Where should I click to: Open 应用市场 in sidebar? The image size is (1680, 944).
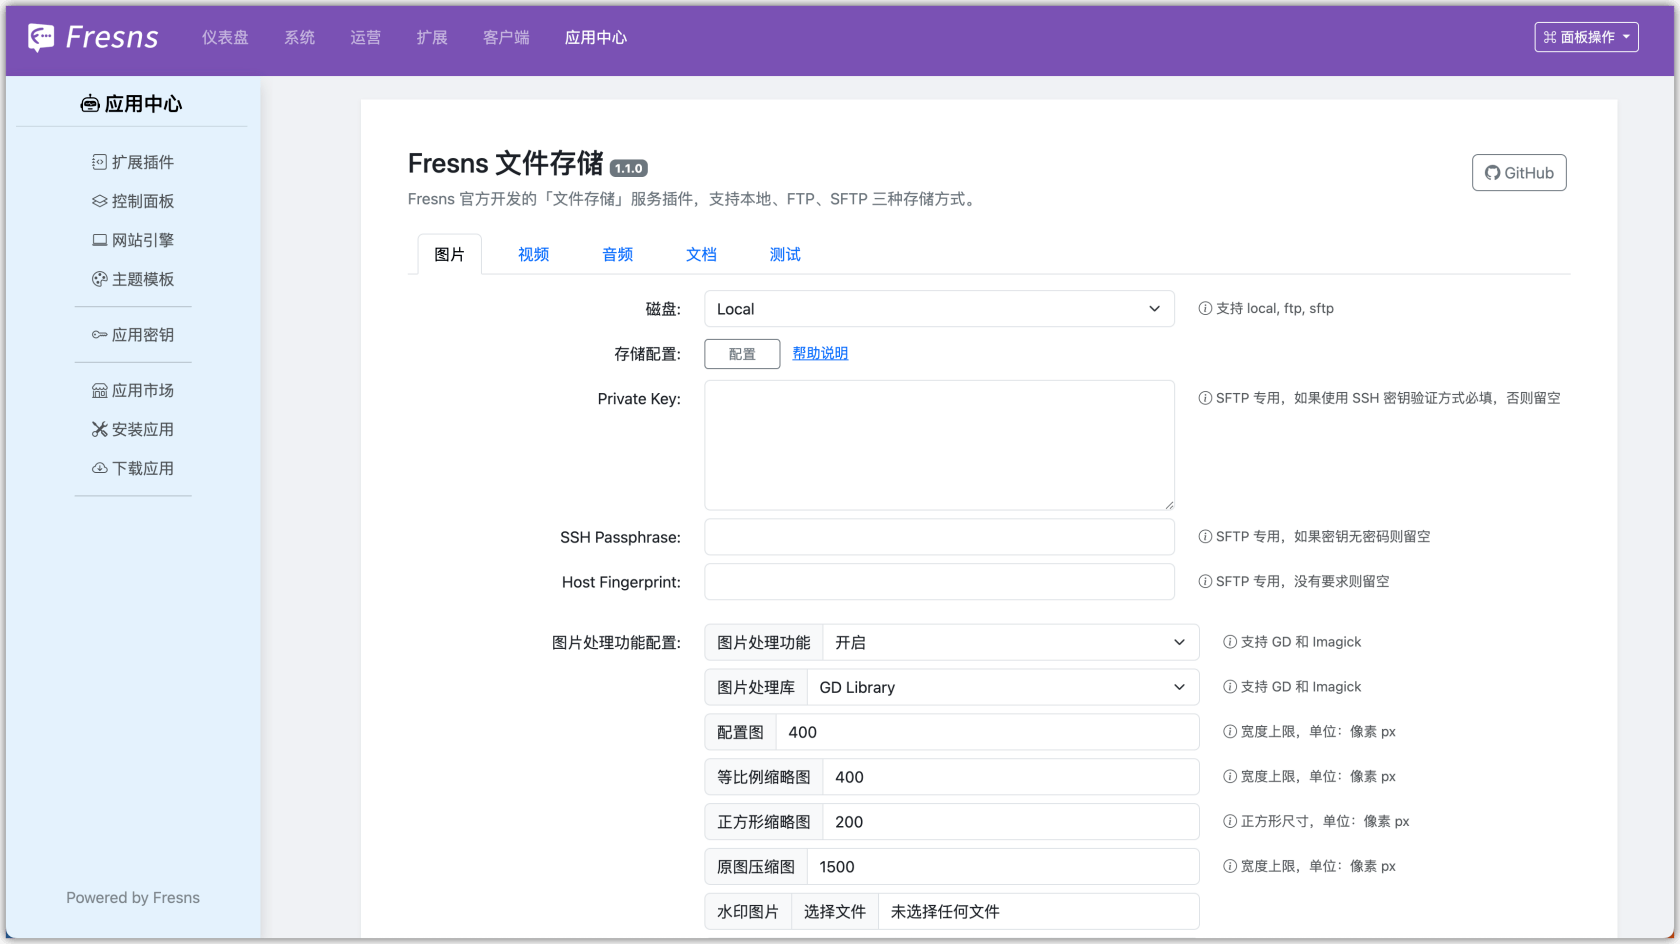133,390
